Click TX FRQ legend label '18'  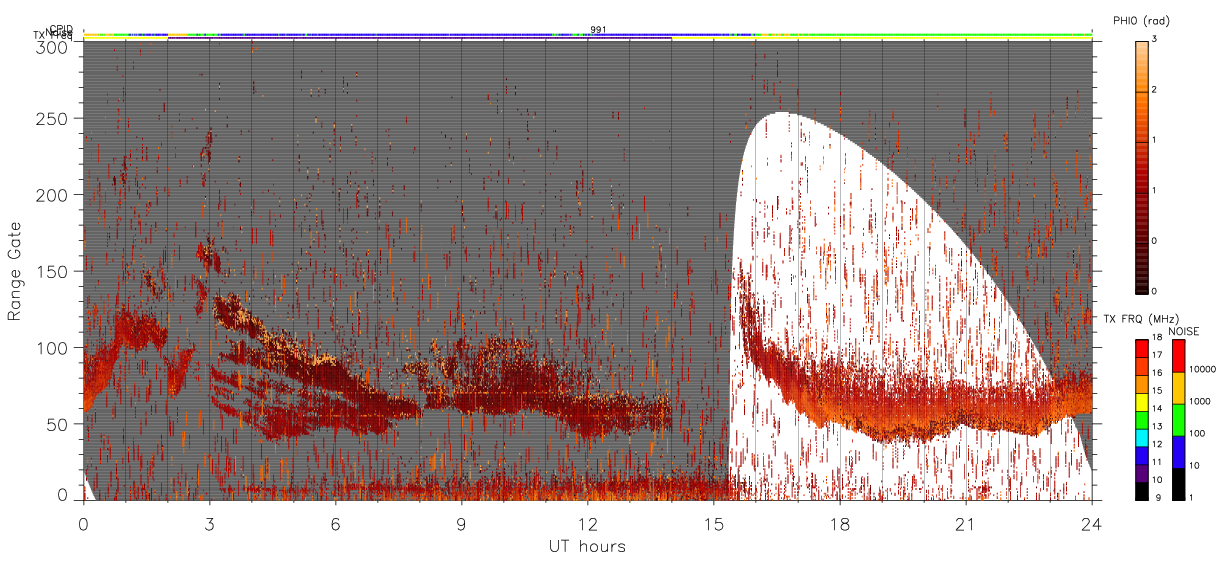tap(1156, 337)
